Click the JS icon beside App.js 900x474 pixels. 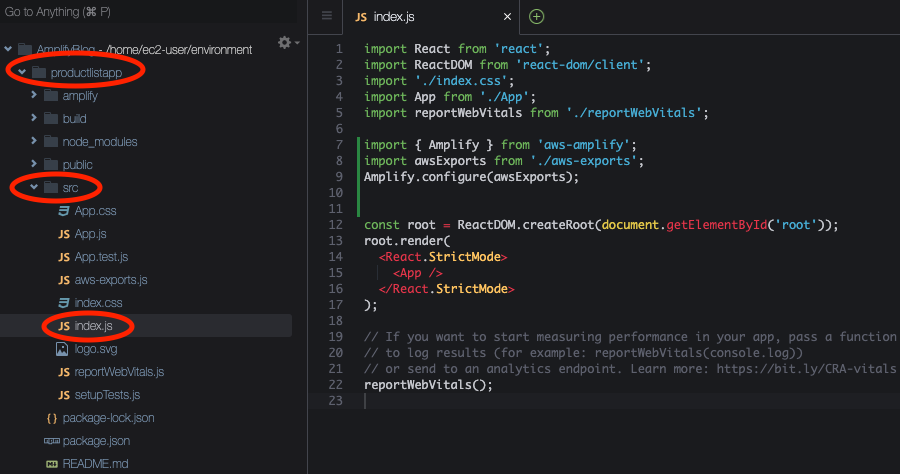point(64,234)
